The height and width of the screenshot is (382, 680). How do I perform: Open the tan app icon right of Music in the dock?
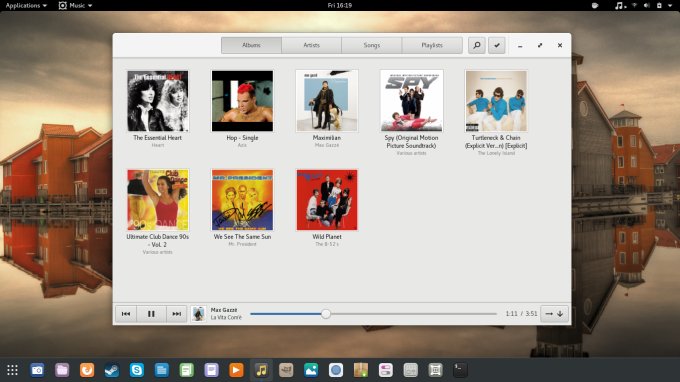coord(286,370)
